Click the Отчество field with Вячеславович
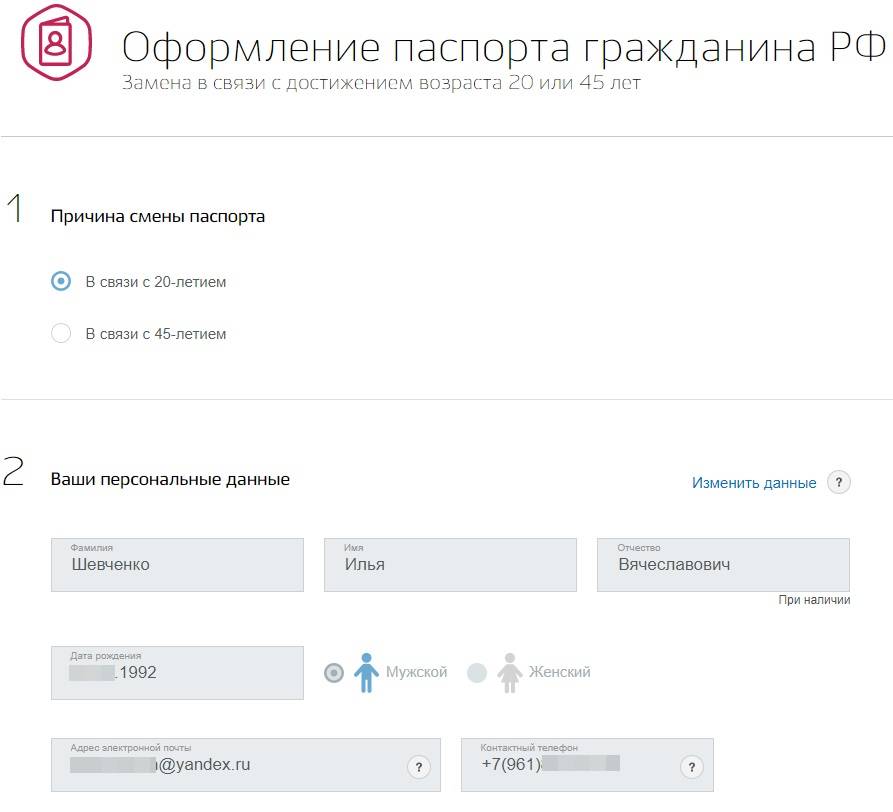Viewport: 893px width, 812px height. pyautogui.click(x=723, y=565)
